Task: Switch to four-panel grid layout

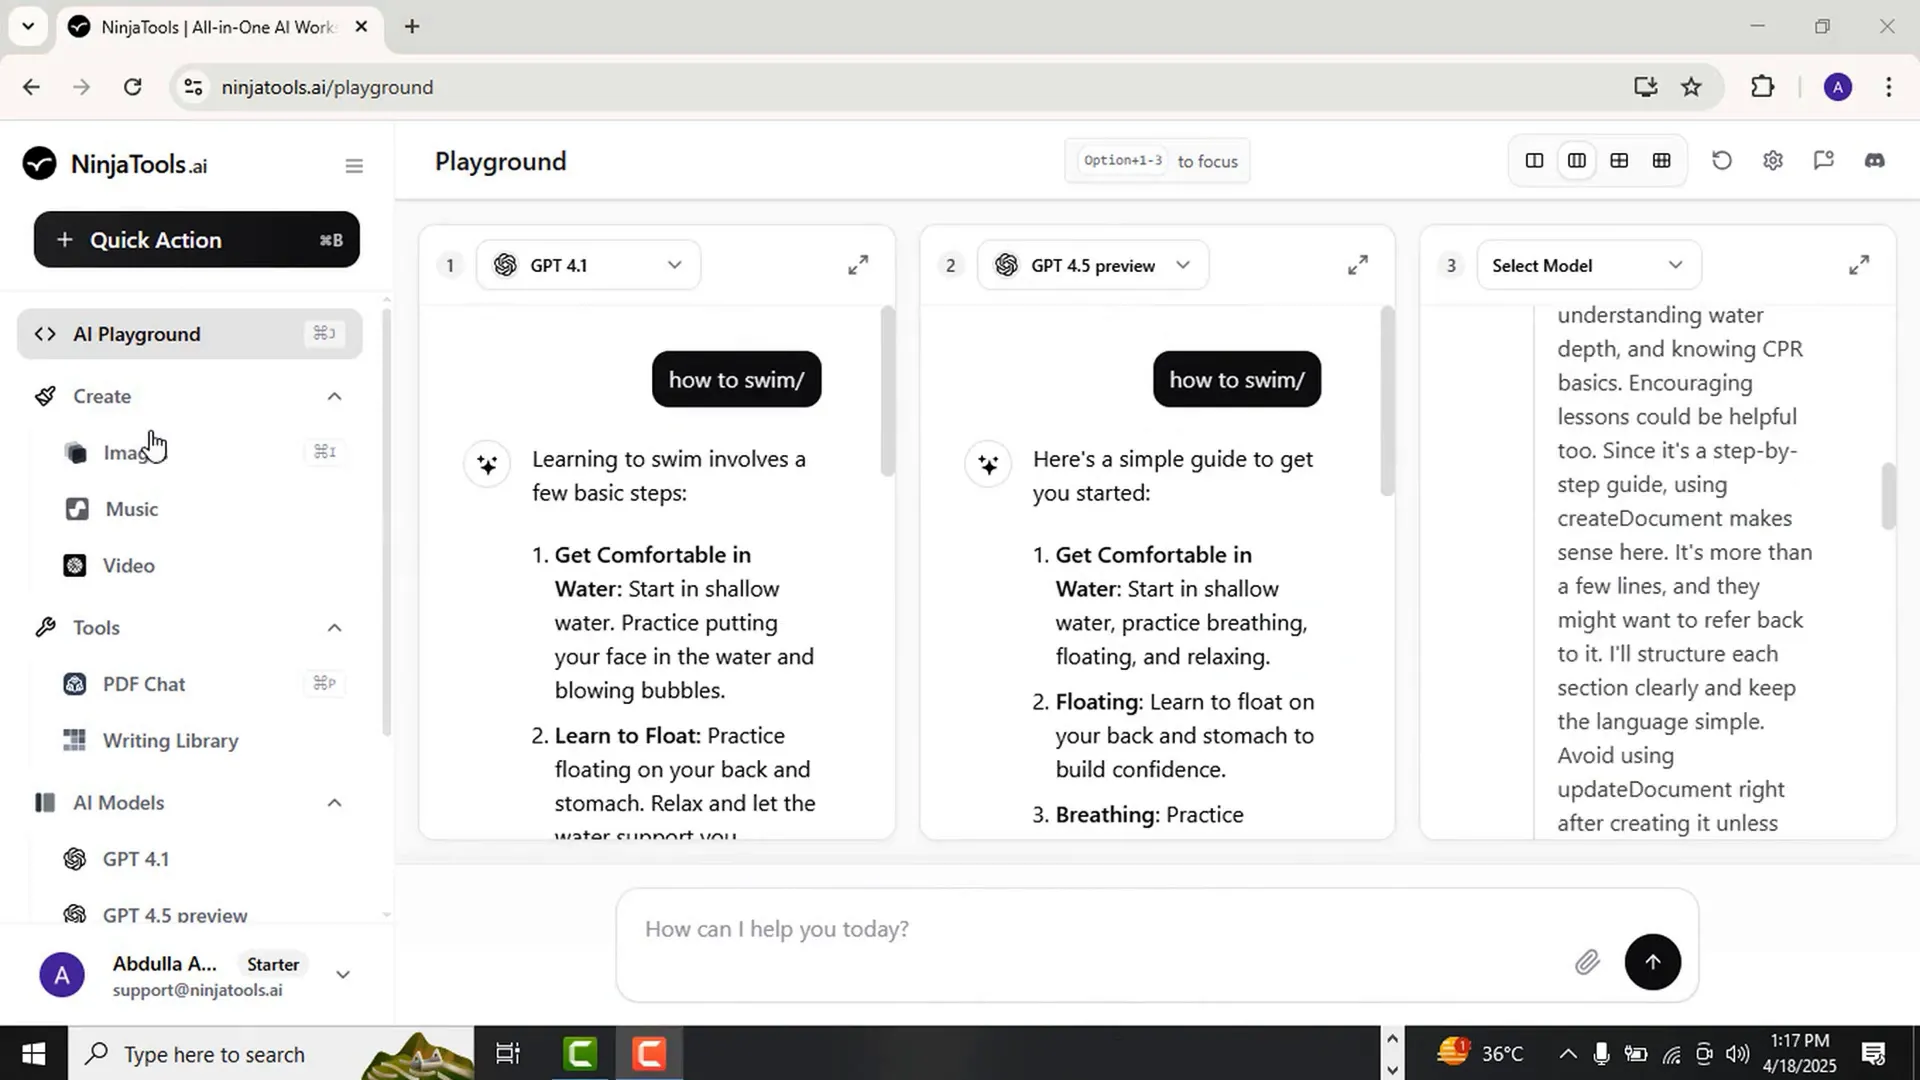Action: [x=1619, y=161]
